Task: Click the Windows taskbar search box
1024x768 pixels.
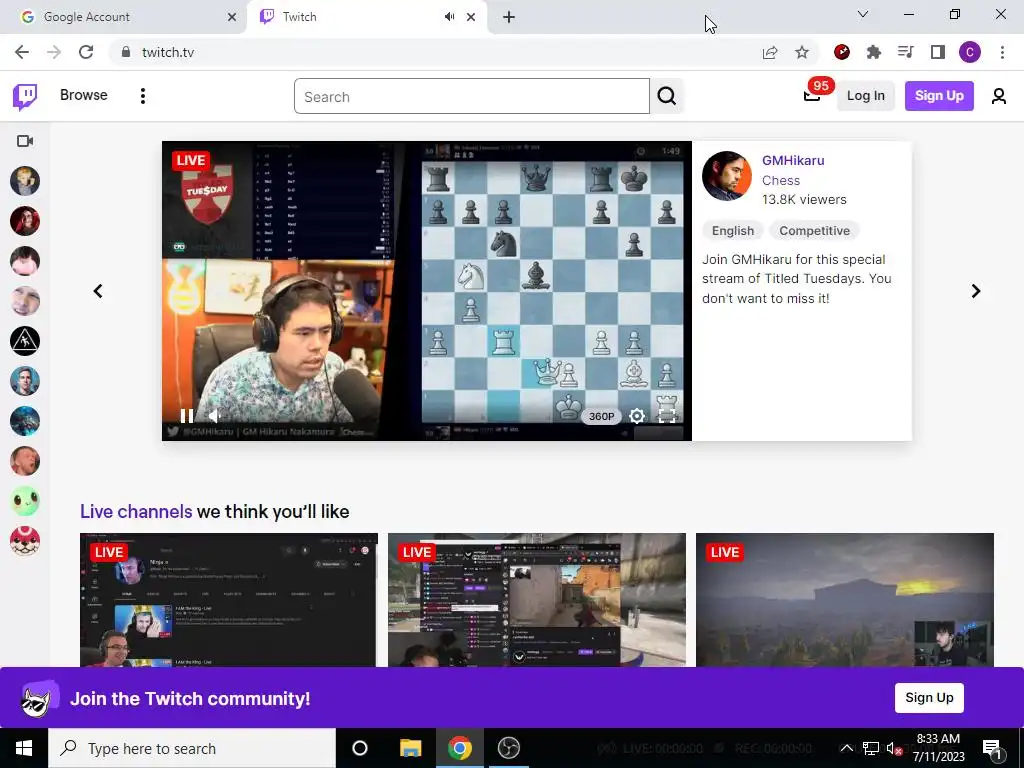Action: pyautogui.click(x=192, y=748)
